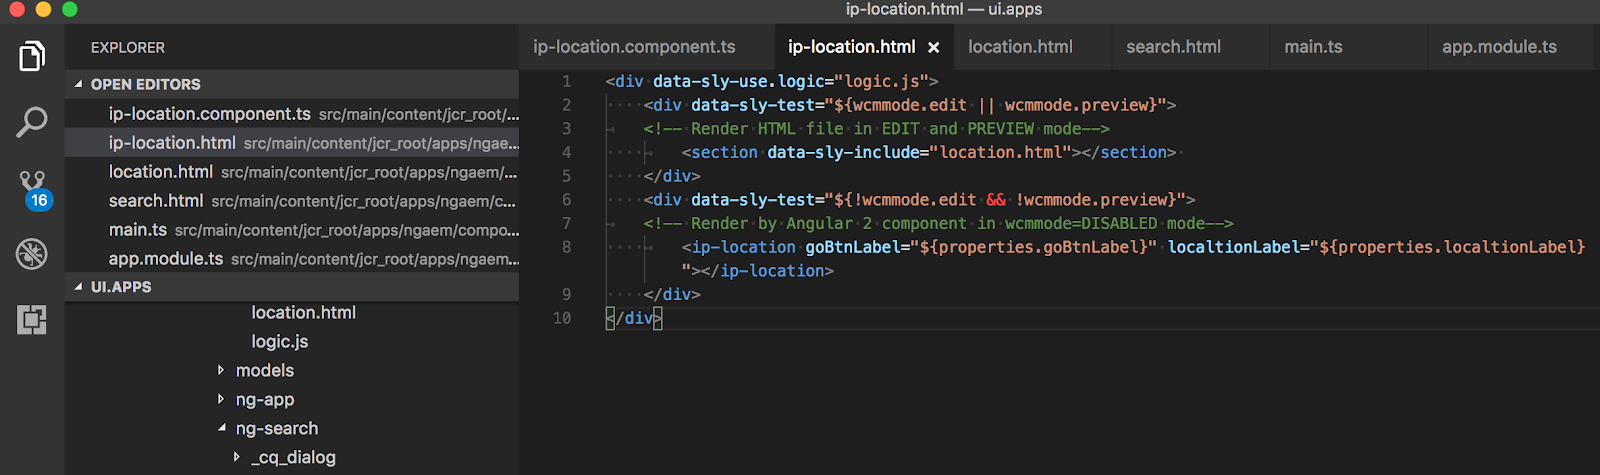The image size is (1600, 475).
Task: Close the ip-location.html editor tab
Action: coord(933,47)
